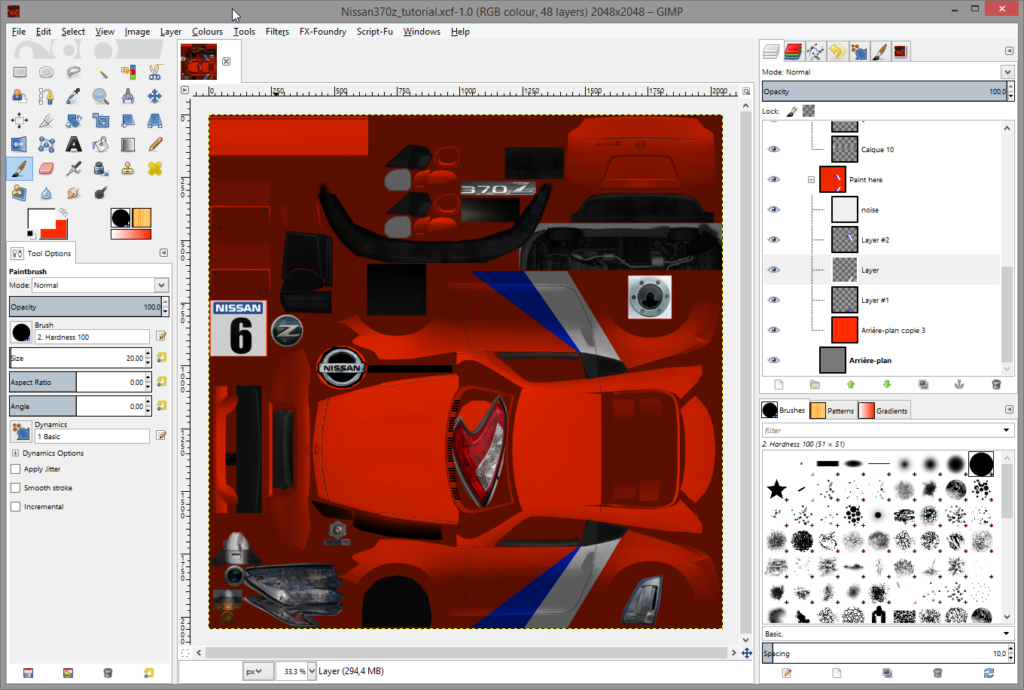
Task: Pick the Smudge tool
Action: click(73, 193)
